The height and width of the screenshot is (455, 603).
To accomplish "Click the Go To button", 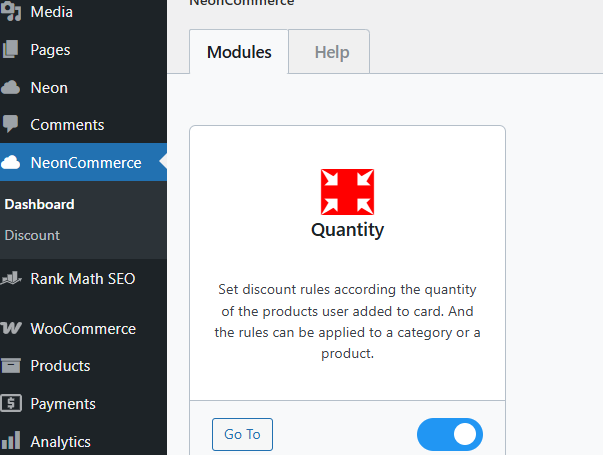I will coord(242,434).
